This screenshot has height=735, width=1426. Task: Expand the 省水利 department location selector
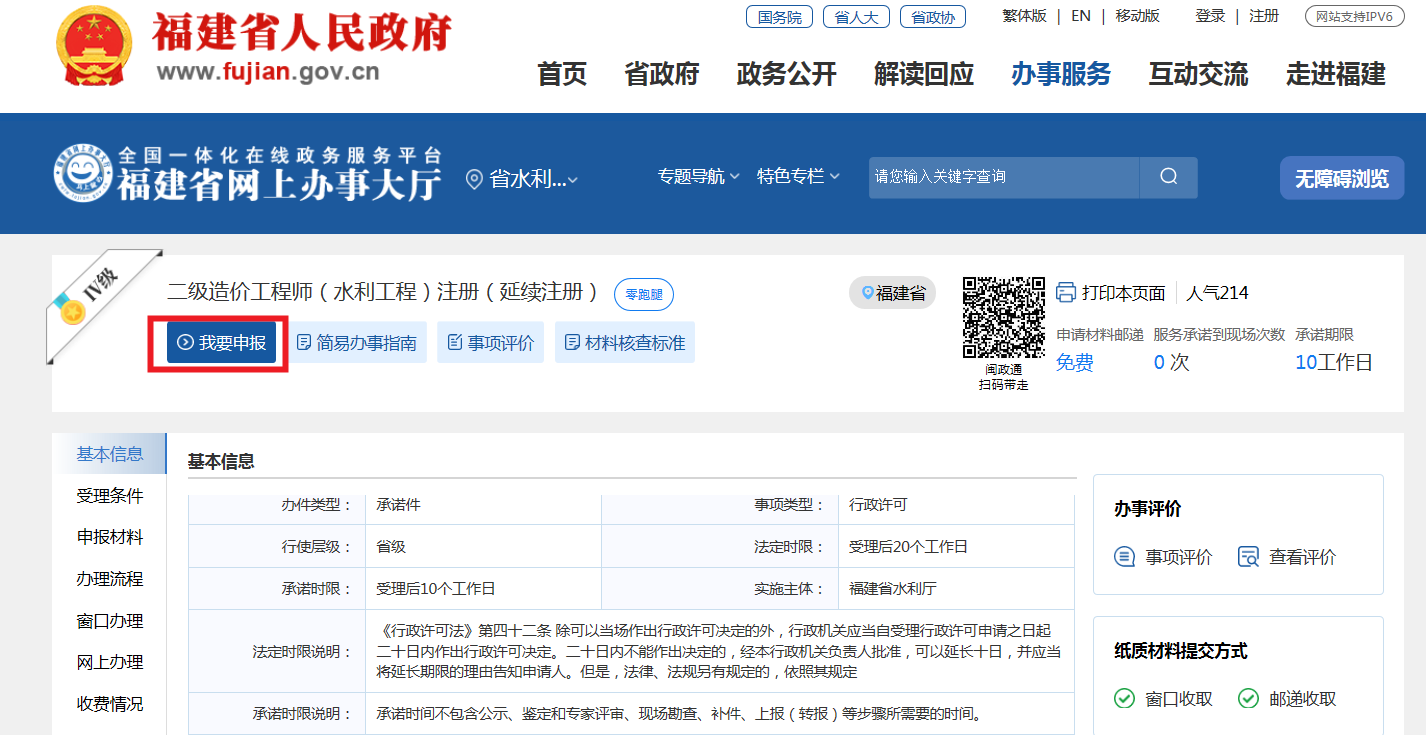click(523, 179)
